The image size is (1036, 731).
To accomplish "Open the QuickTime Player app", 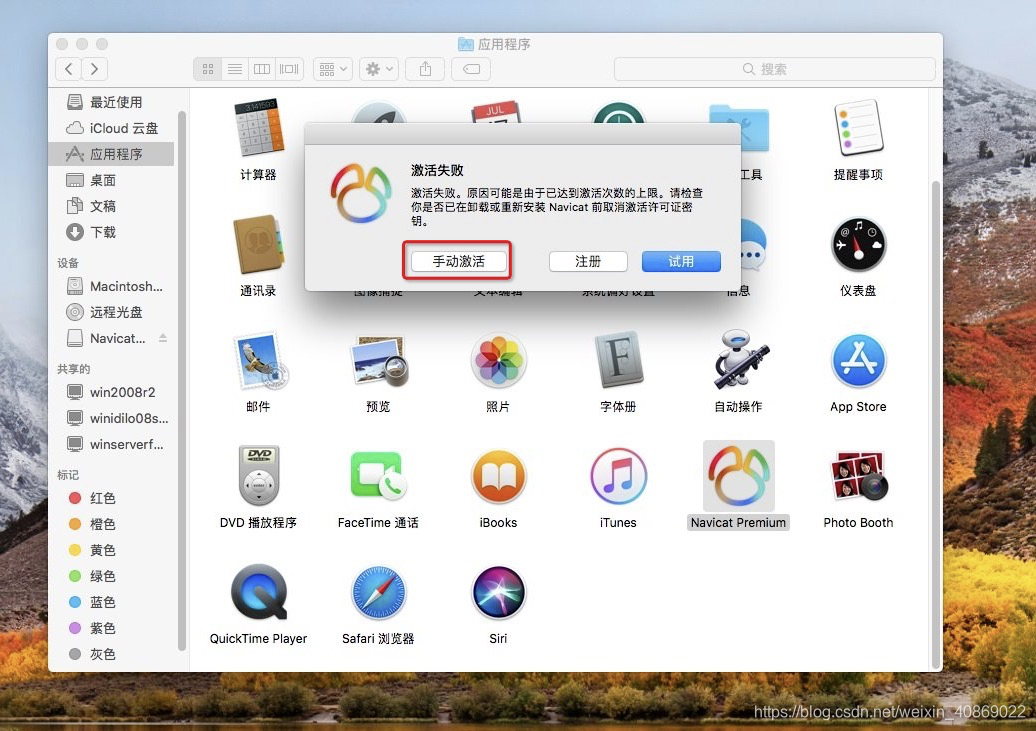I will pos(258,592).
